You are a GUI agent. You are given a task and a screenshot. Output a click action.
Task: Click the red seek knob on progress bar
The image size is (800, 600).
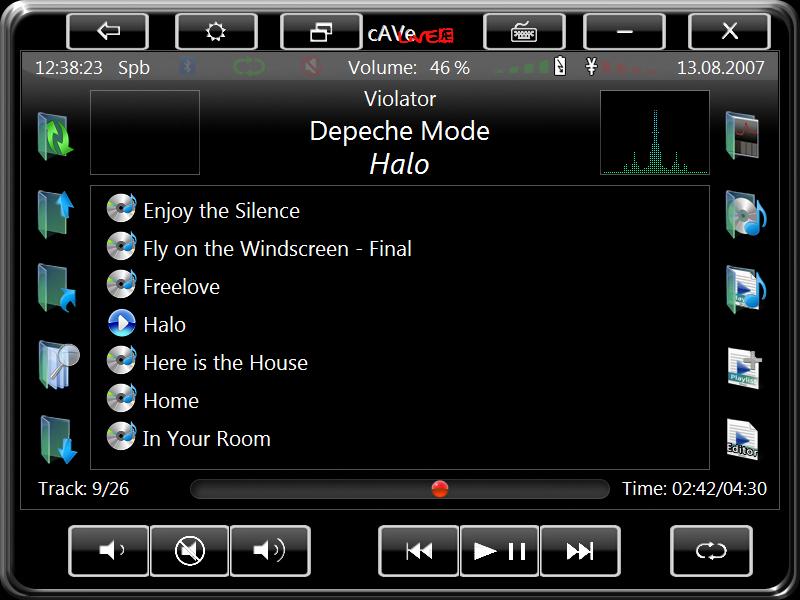click(440, 489)
